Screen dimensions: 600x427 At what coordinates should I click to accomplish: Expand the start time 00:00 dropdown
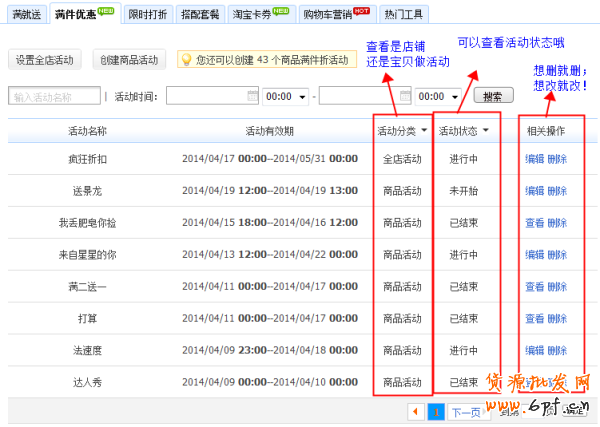coord(285,97)
